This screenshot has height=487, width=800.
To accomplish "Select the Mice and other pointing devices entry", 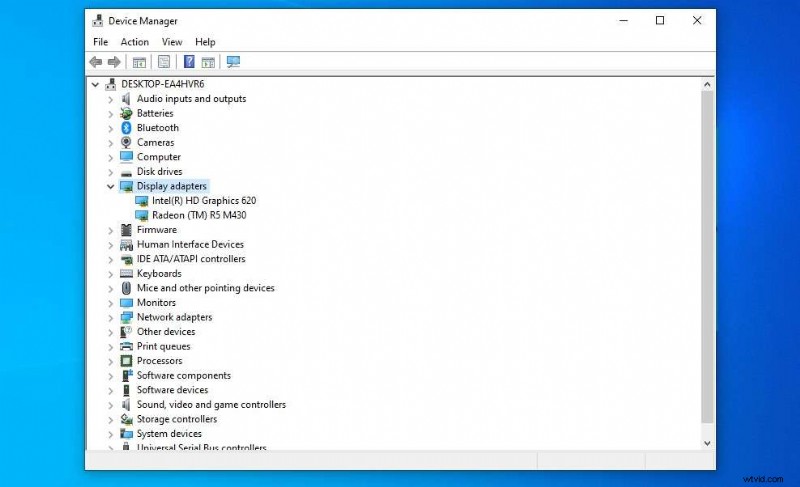I will (205, 288).
